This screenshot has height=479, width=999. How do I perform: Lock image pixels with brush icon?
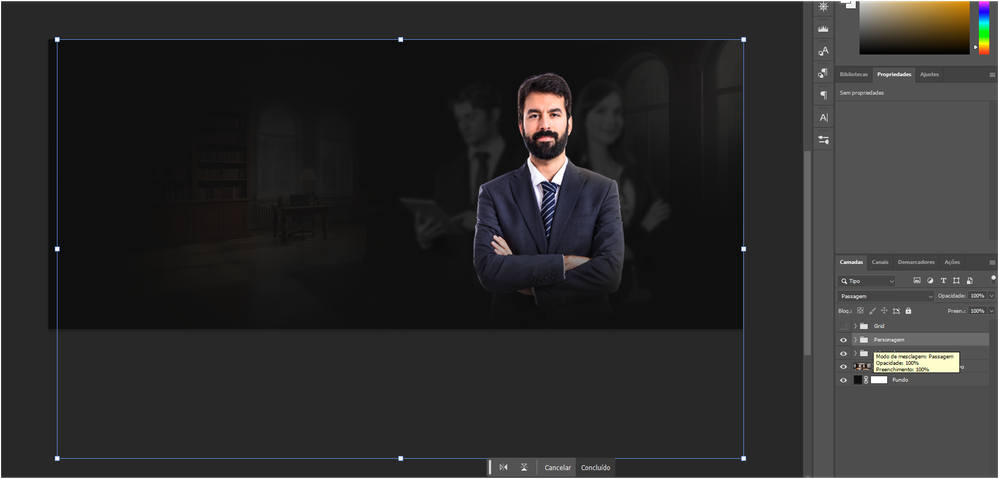tap(872, 311)
